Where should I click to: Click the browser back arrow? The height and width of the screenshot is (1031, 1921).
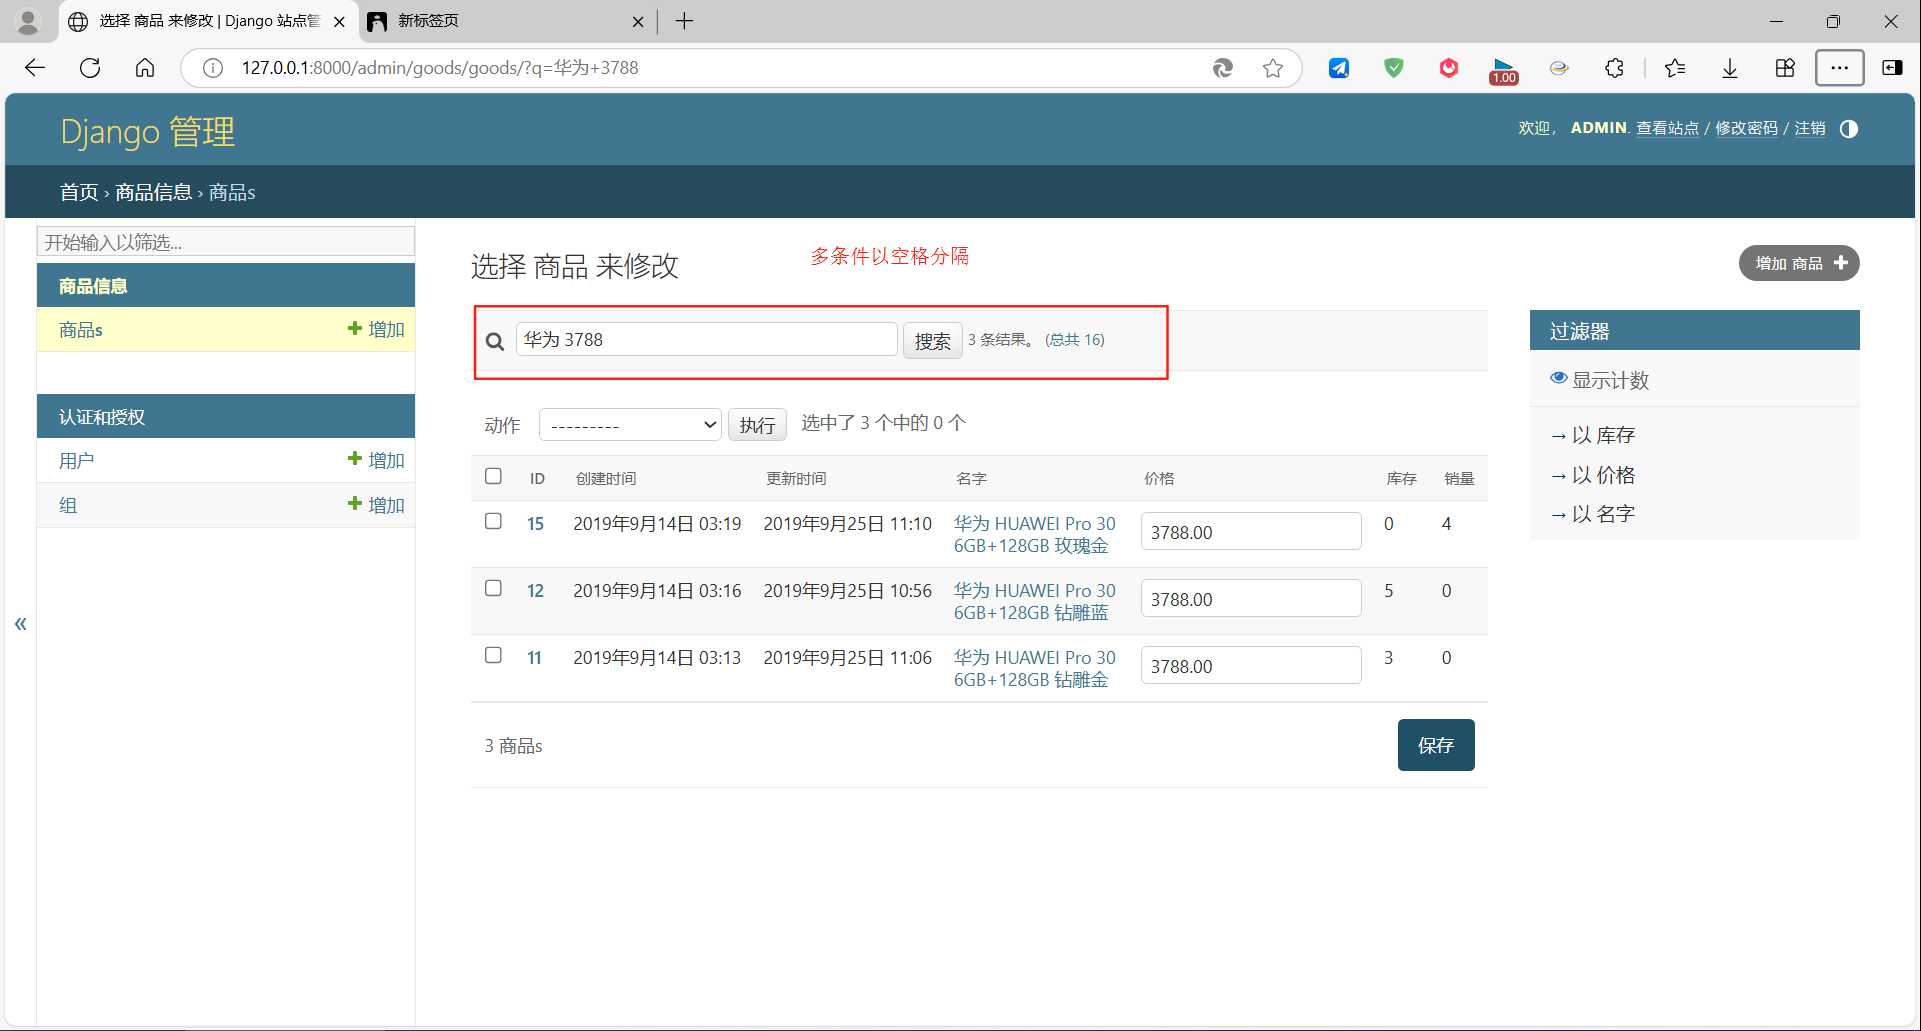click(x=35, y=68)
